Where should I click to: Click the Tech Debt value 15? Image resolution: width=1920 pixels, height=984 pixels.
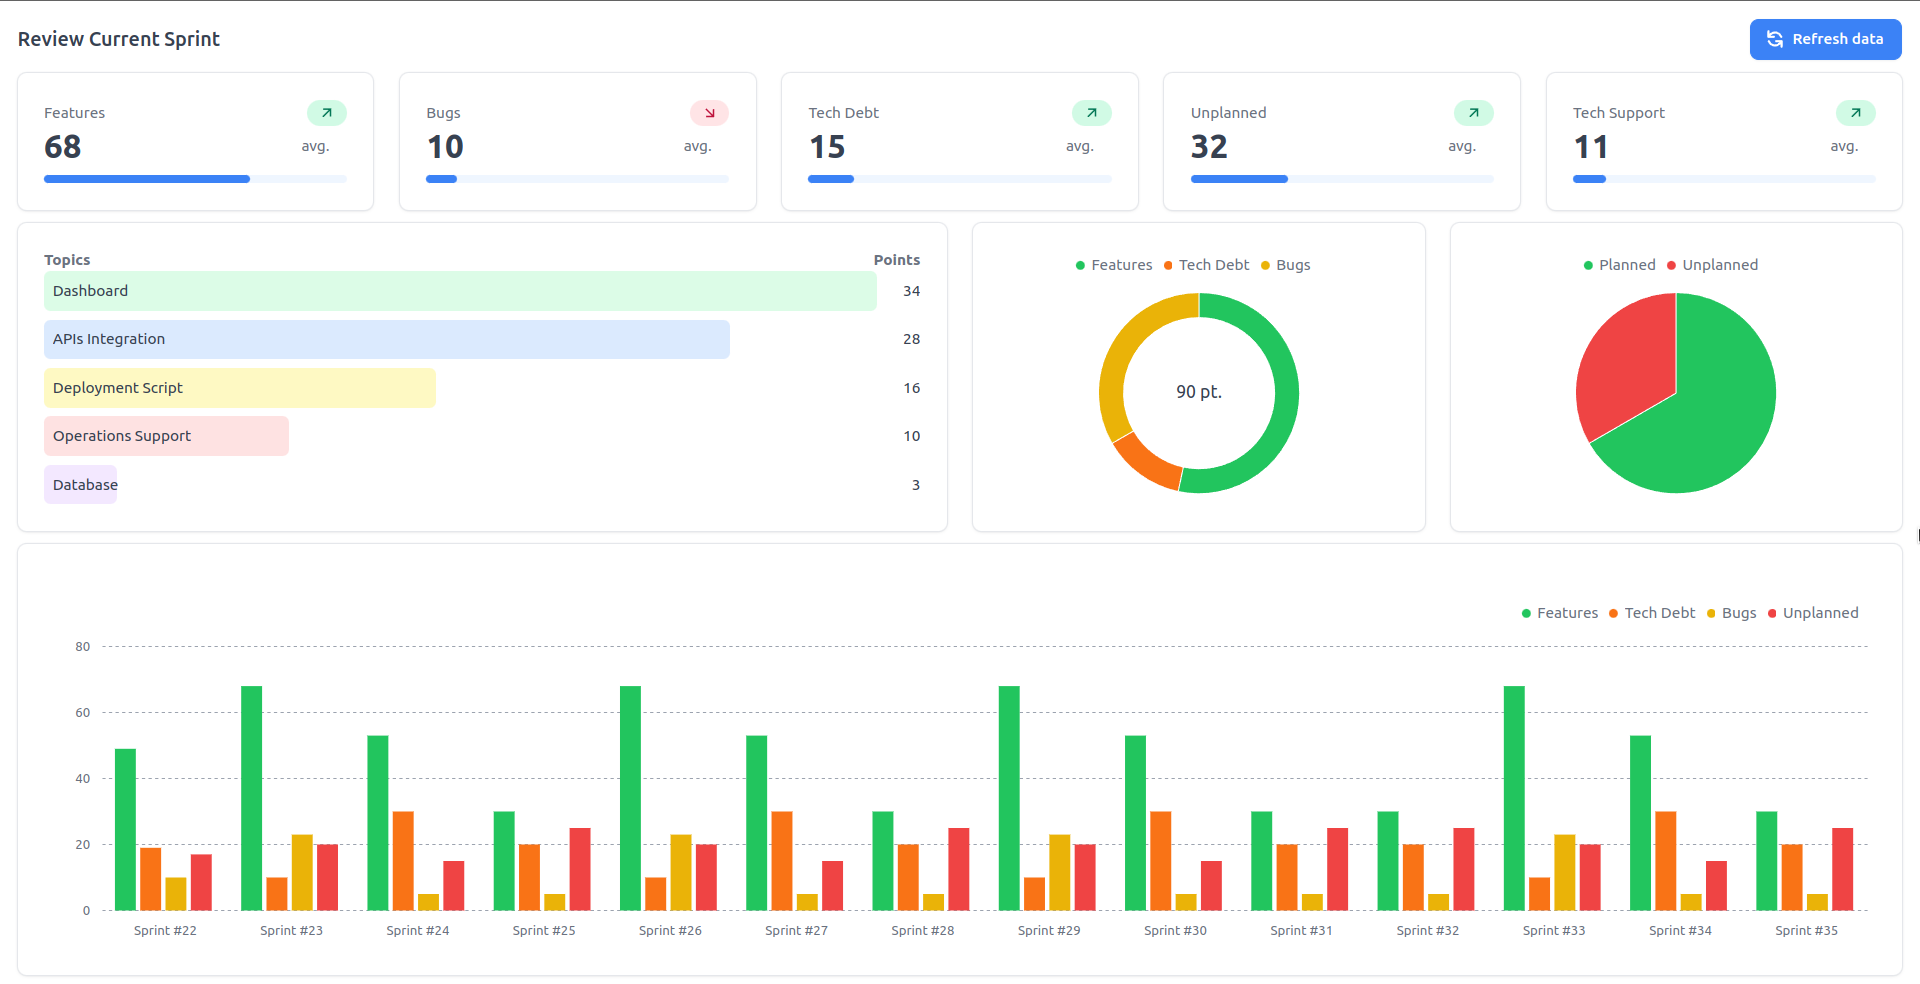point(827,147)
